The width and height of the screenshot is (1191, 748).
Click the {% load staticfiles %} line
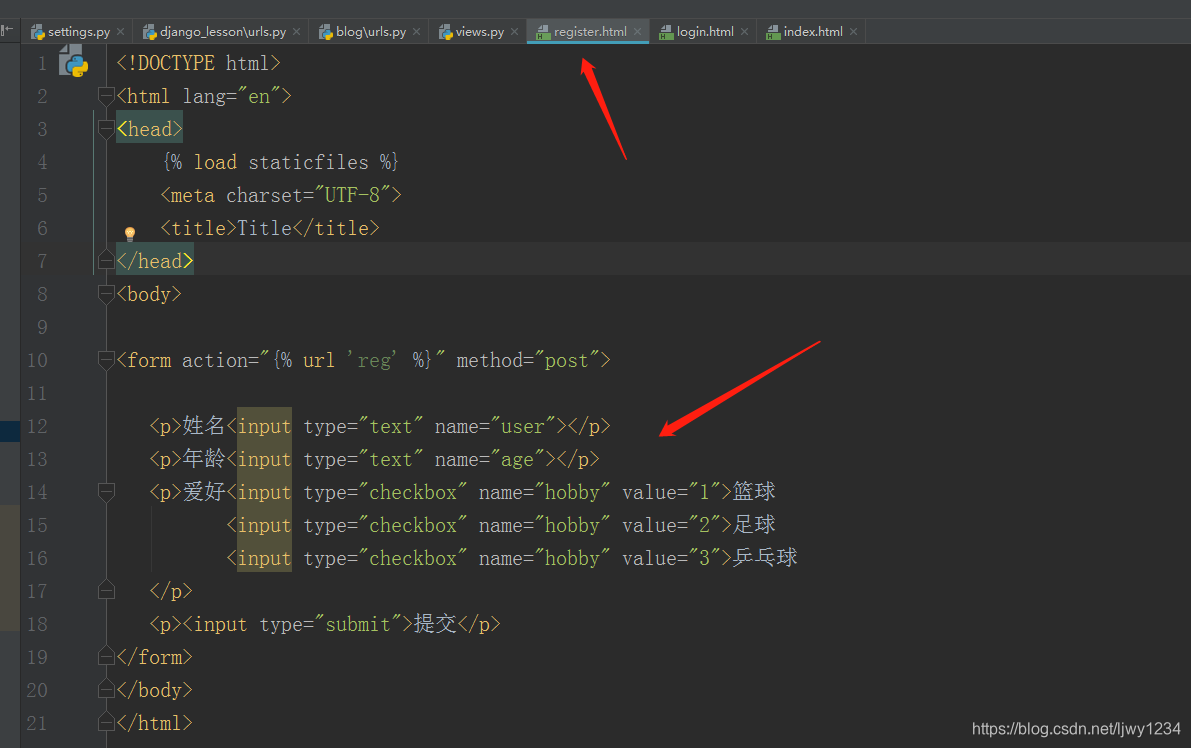[x=280, y=163]
